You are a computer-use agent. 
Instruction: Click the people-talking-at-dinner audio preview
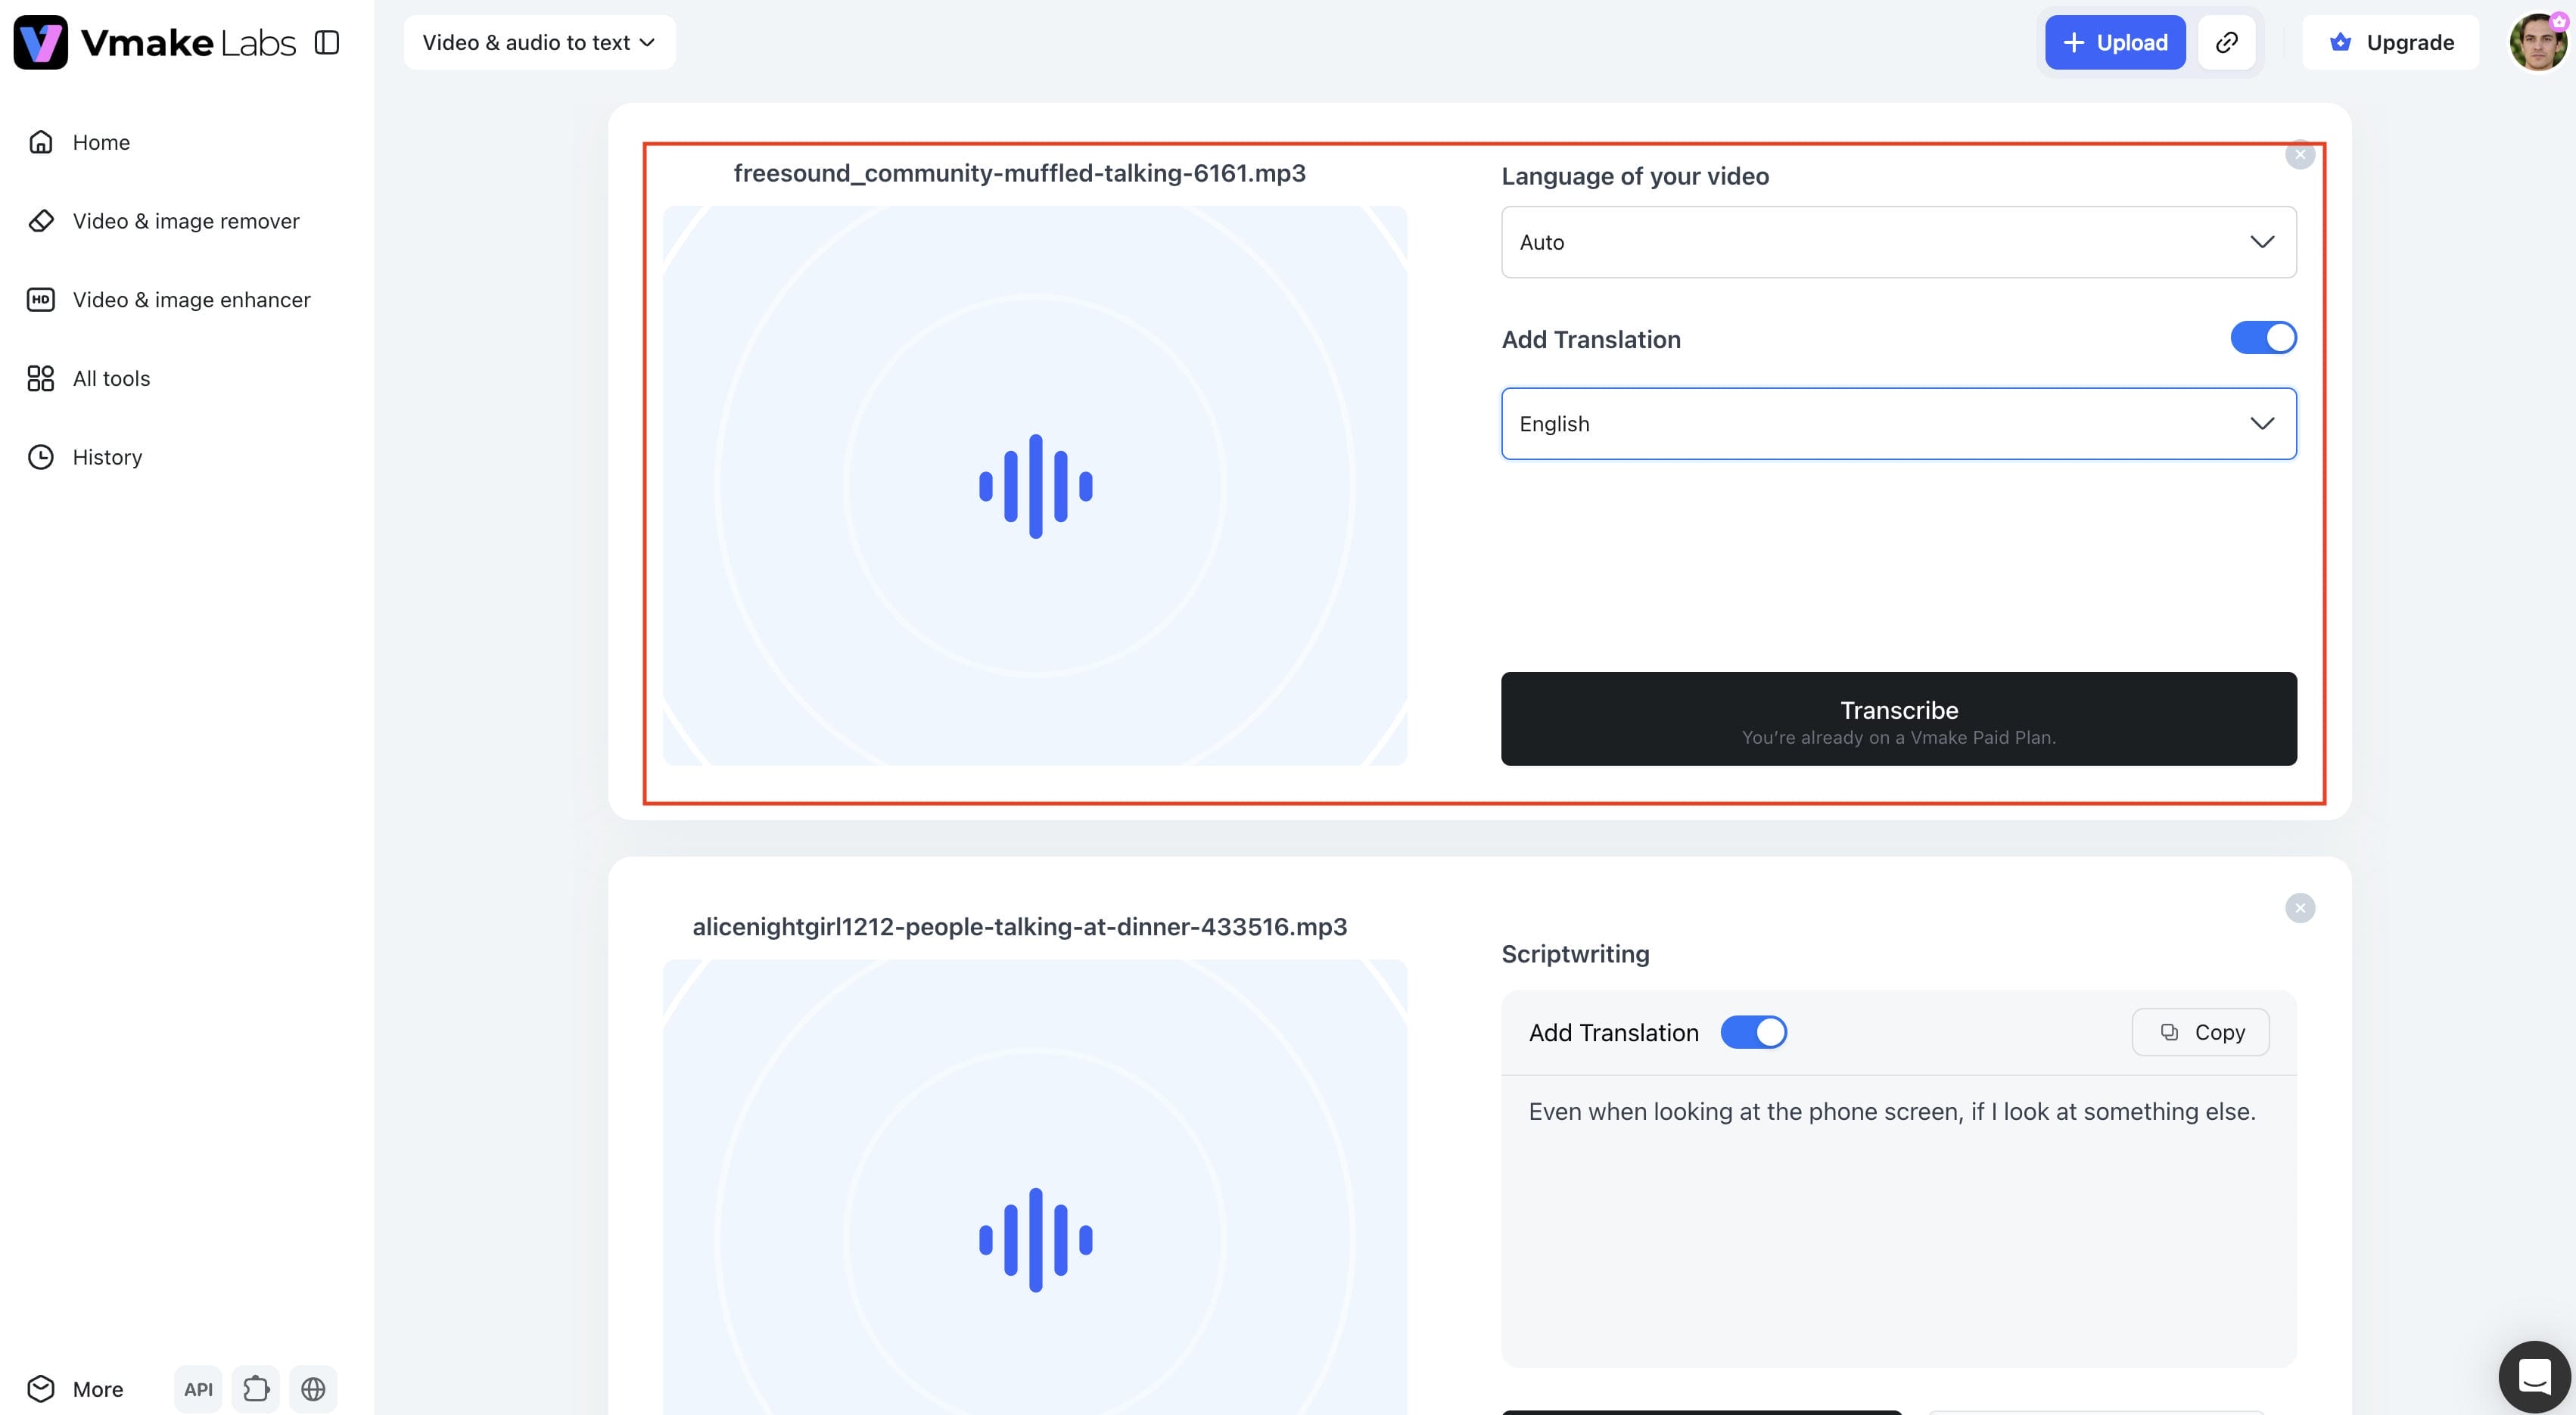(x=1035, y=1187)
